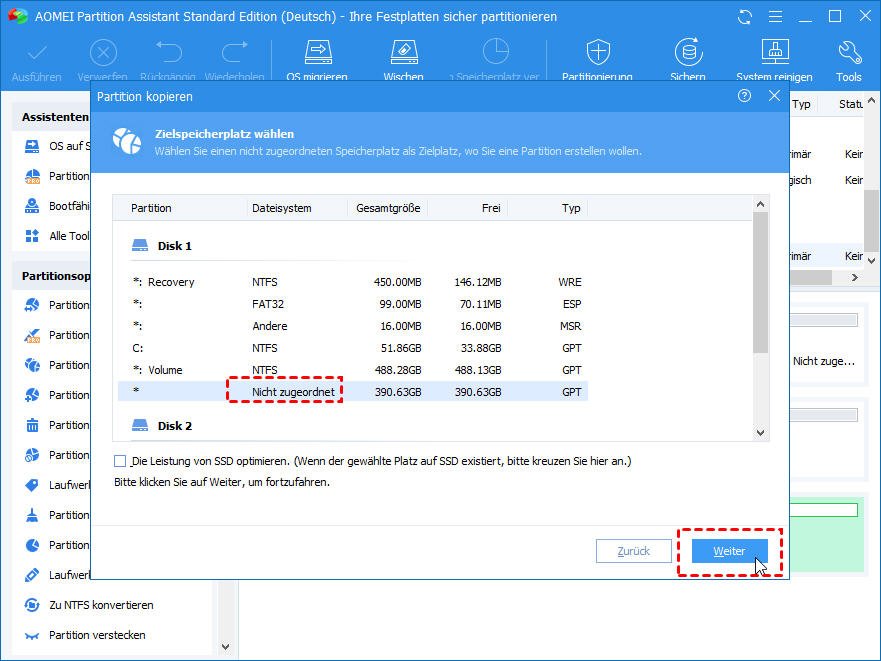Click main window list scroll right arrow
This screenshot has height=661, width=881.
point(855,277)
